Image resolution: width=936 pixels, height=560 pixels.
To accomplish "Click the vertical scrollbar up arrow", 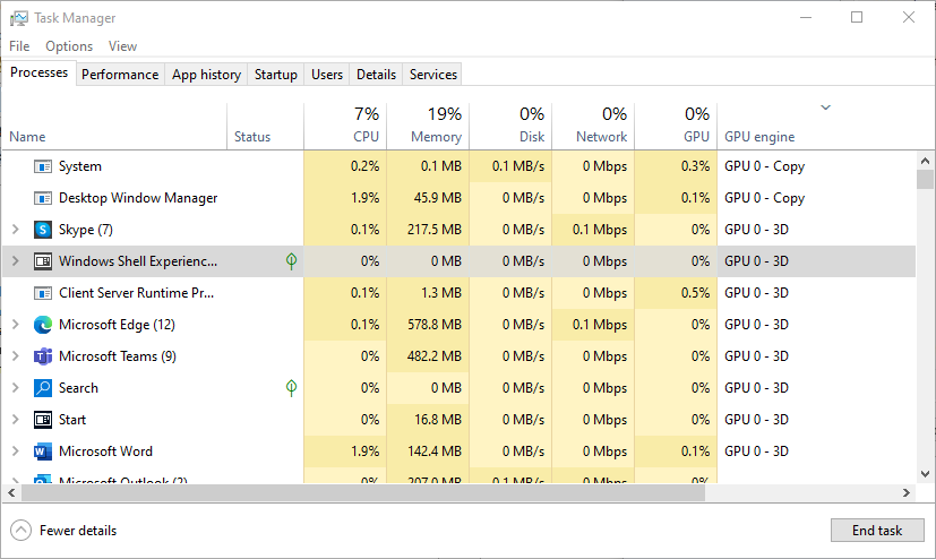I will tap(925, 161).
